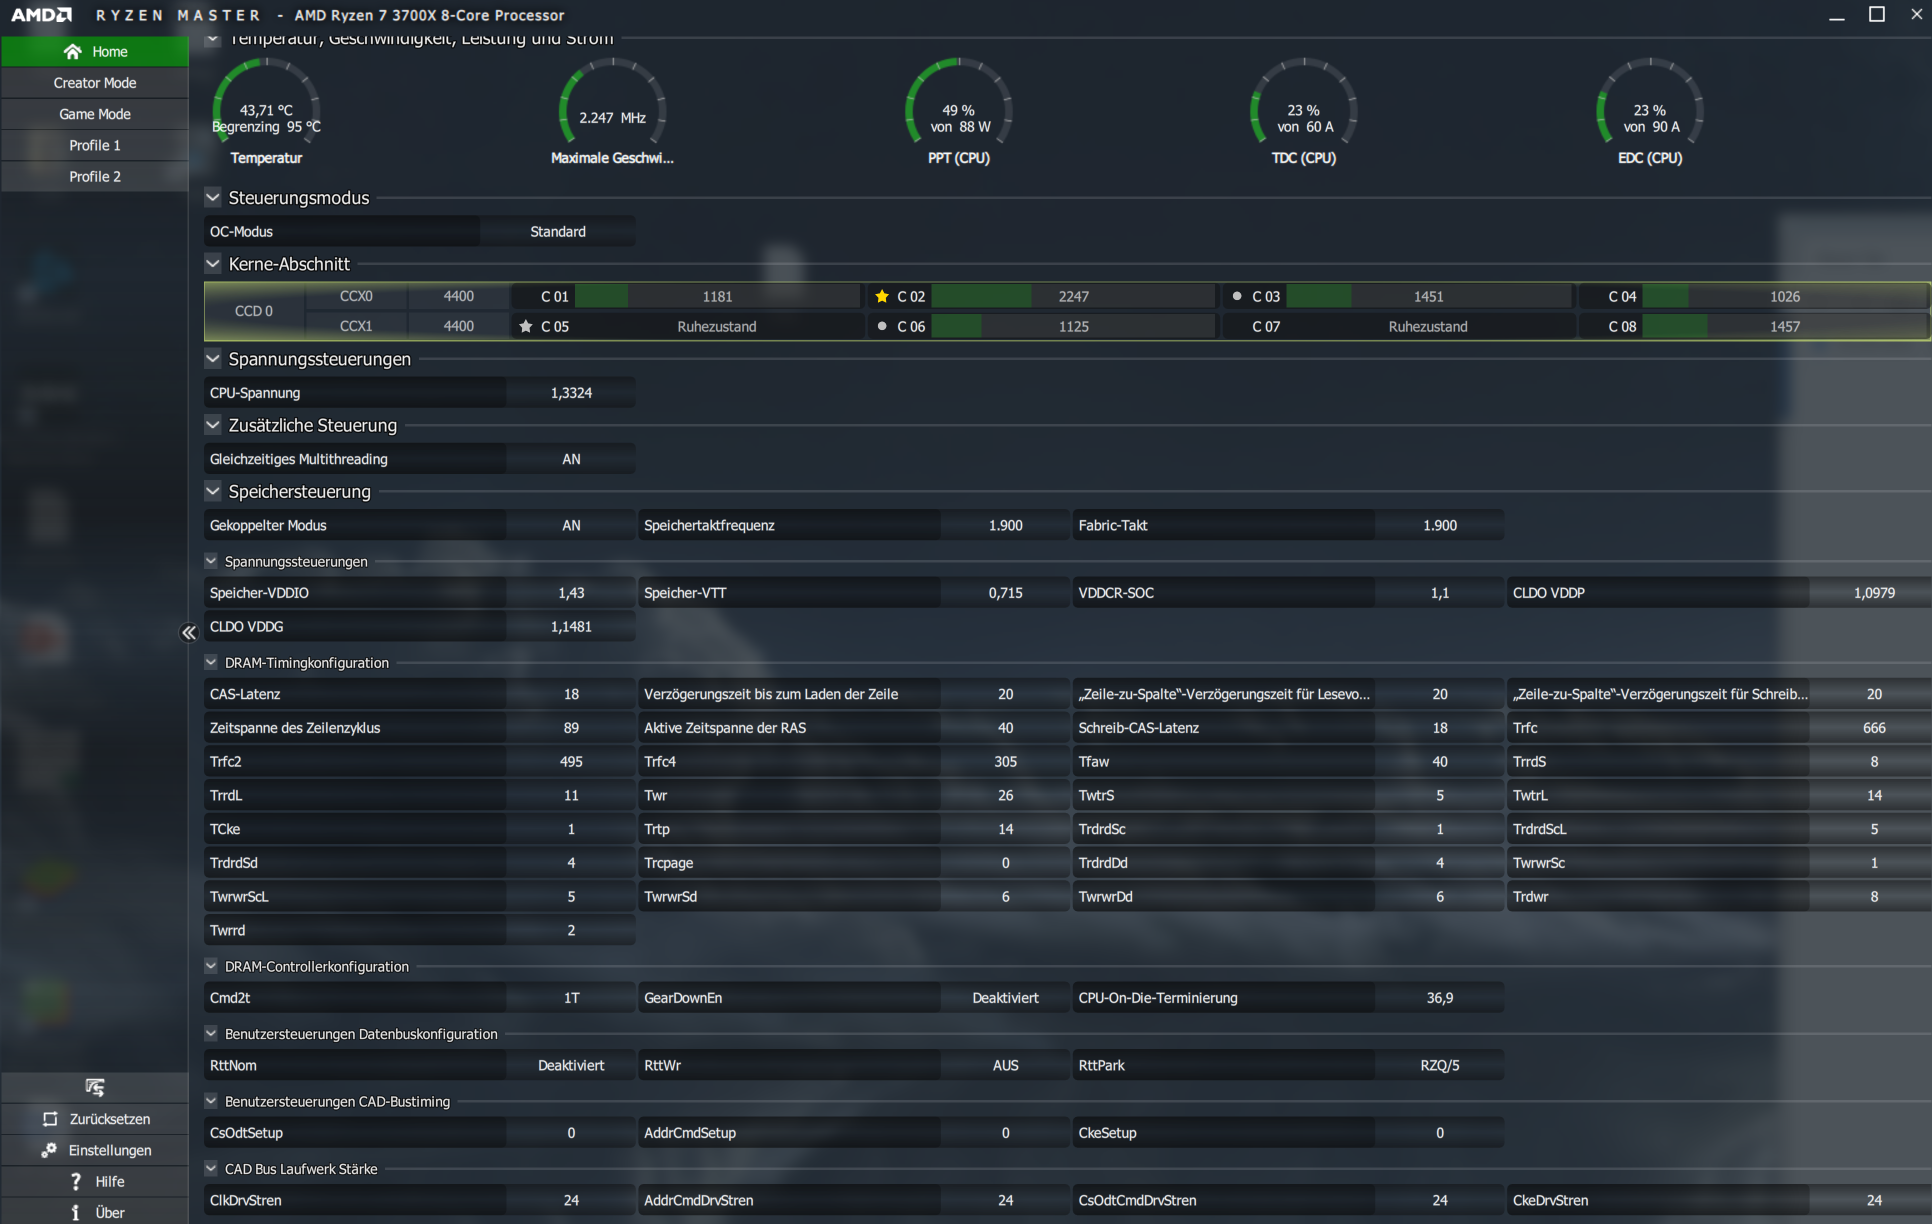Switch to Profile 2

95,176
